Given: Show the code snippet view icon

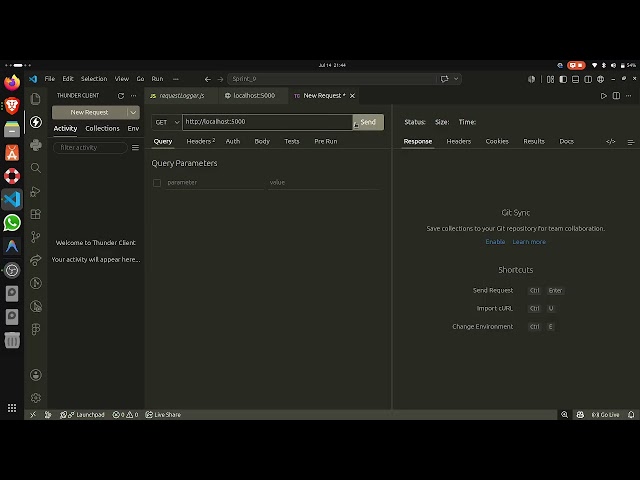Looking at the screenshot, I should click(x=610, y=141).
